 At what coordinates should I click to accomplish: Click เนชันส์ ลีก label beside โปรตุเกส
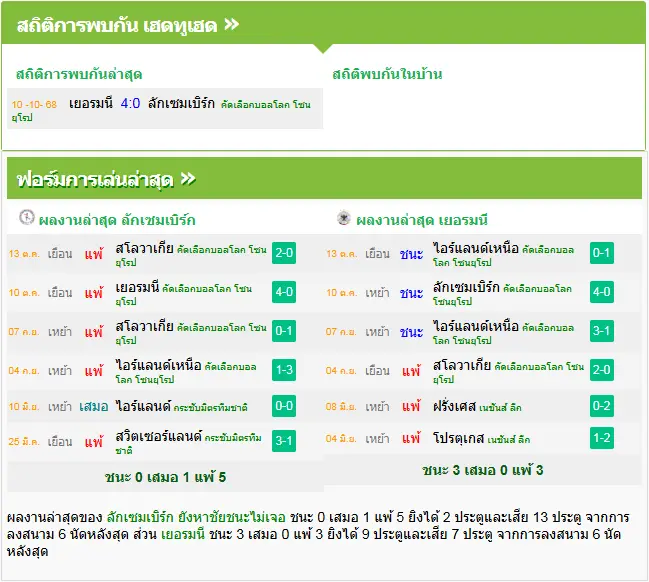(509, 440)
